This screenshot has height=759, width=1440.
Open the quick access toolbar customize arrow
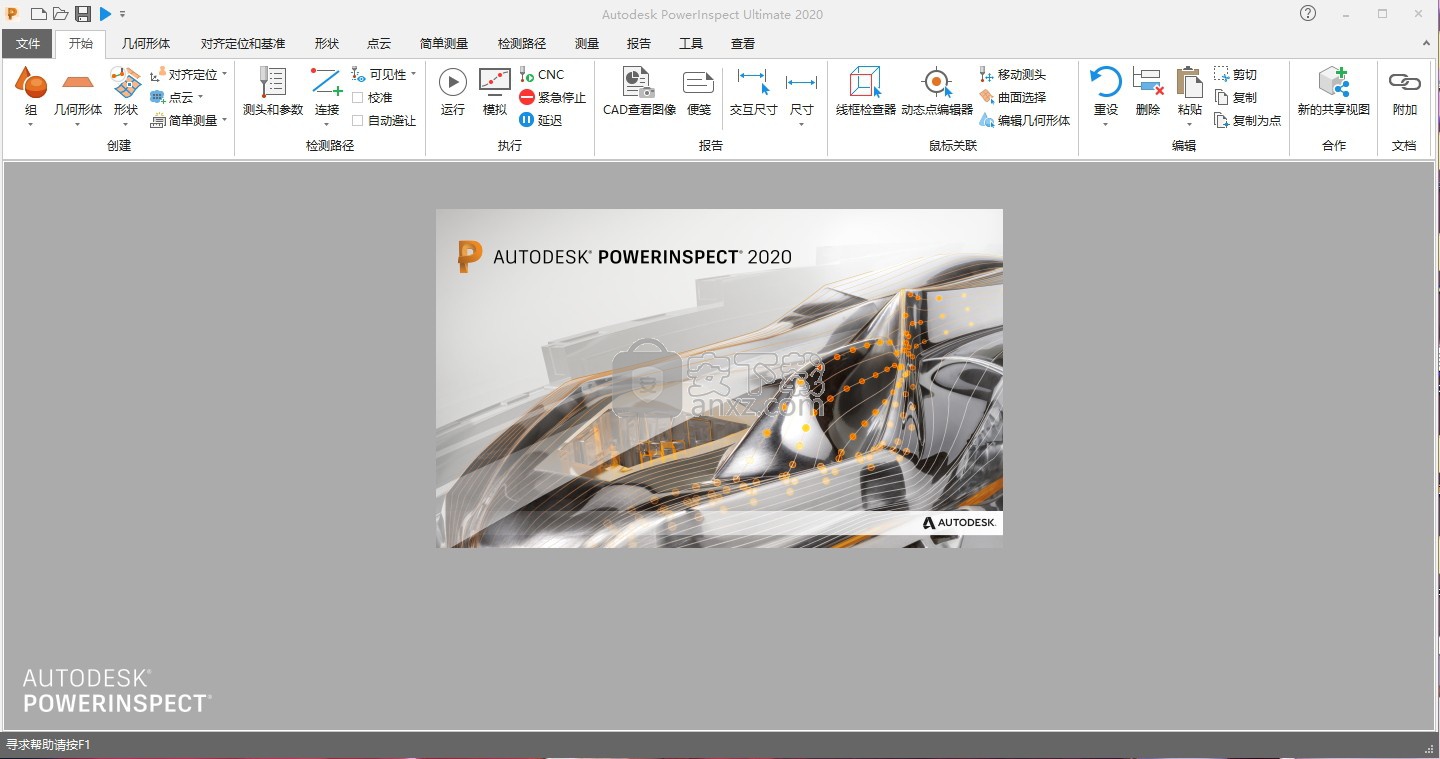coord(122,15)
